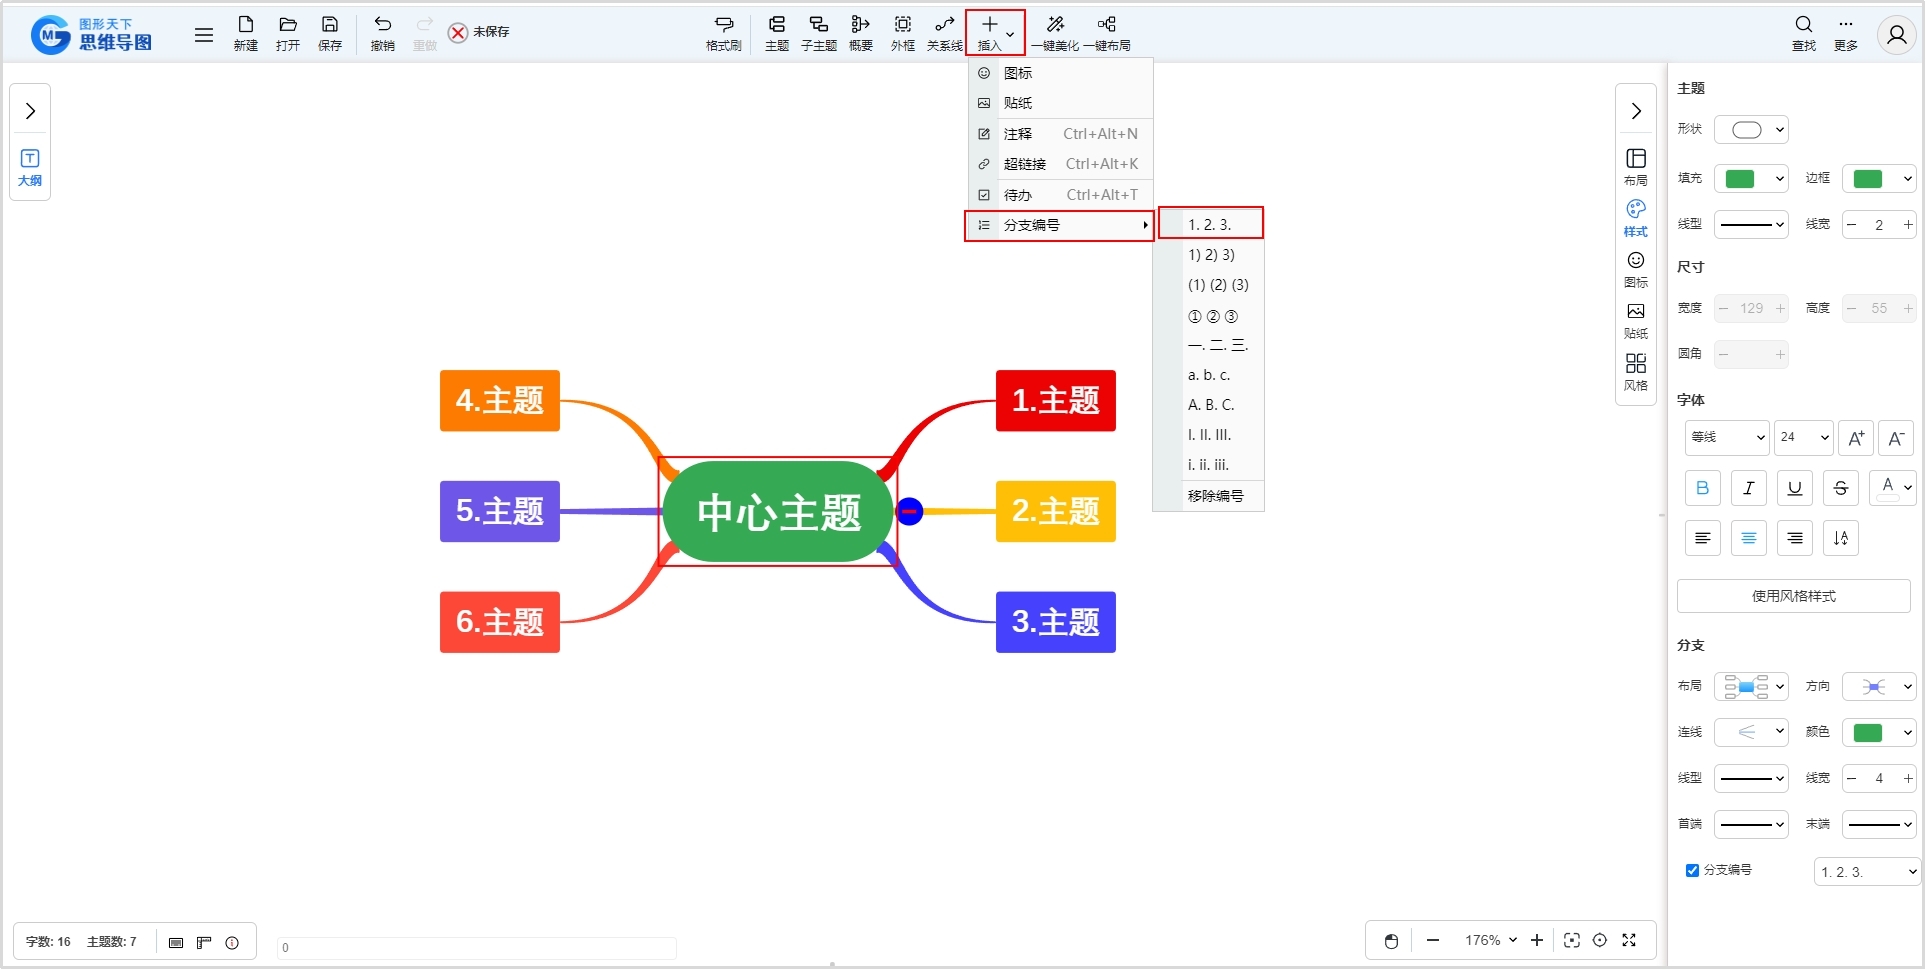1927x972 pixels.
Task: Choose 移除编号 to remove numbering
Action: 1211,496
